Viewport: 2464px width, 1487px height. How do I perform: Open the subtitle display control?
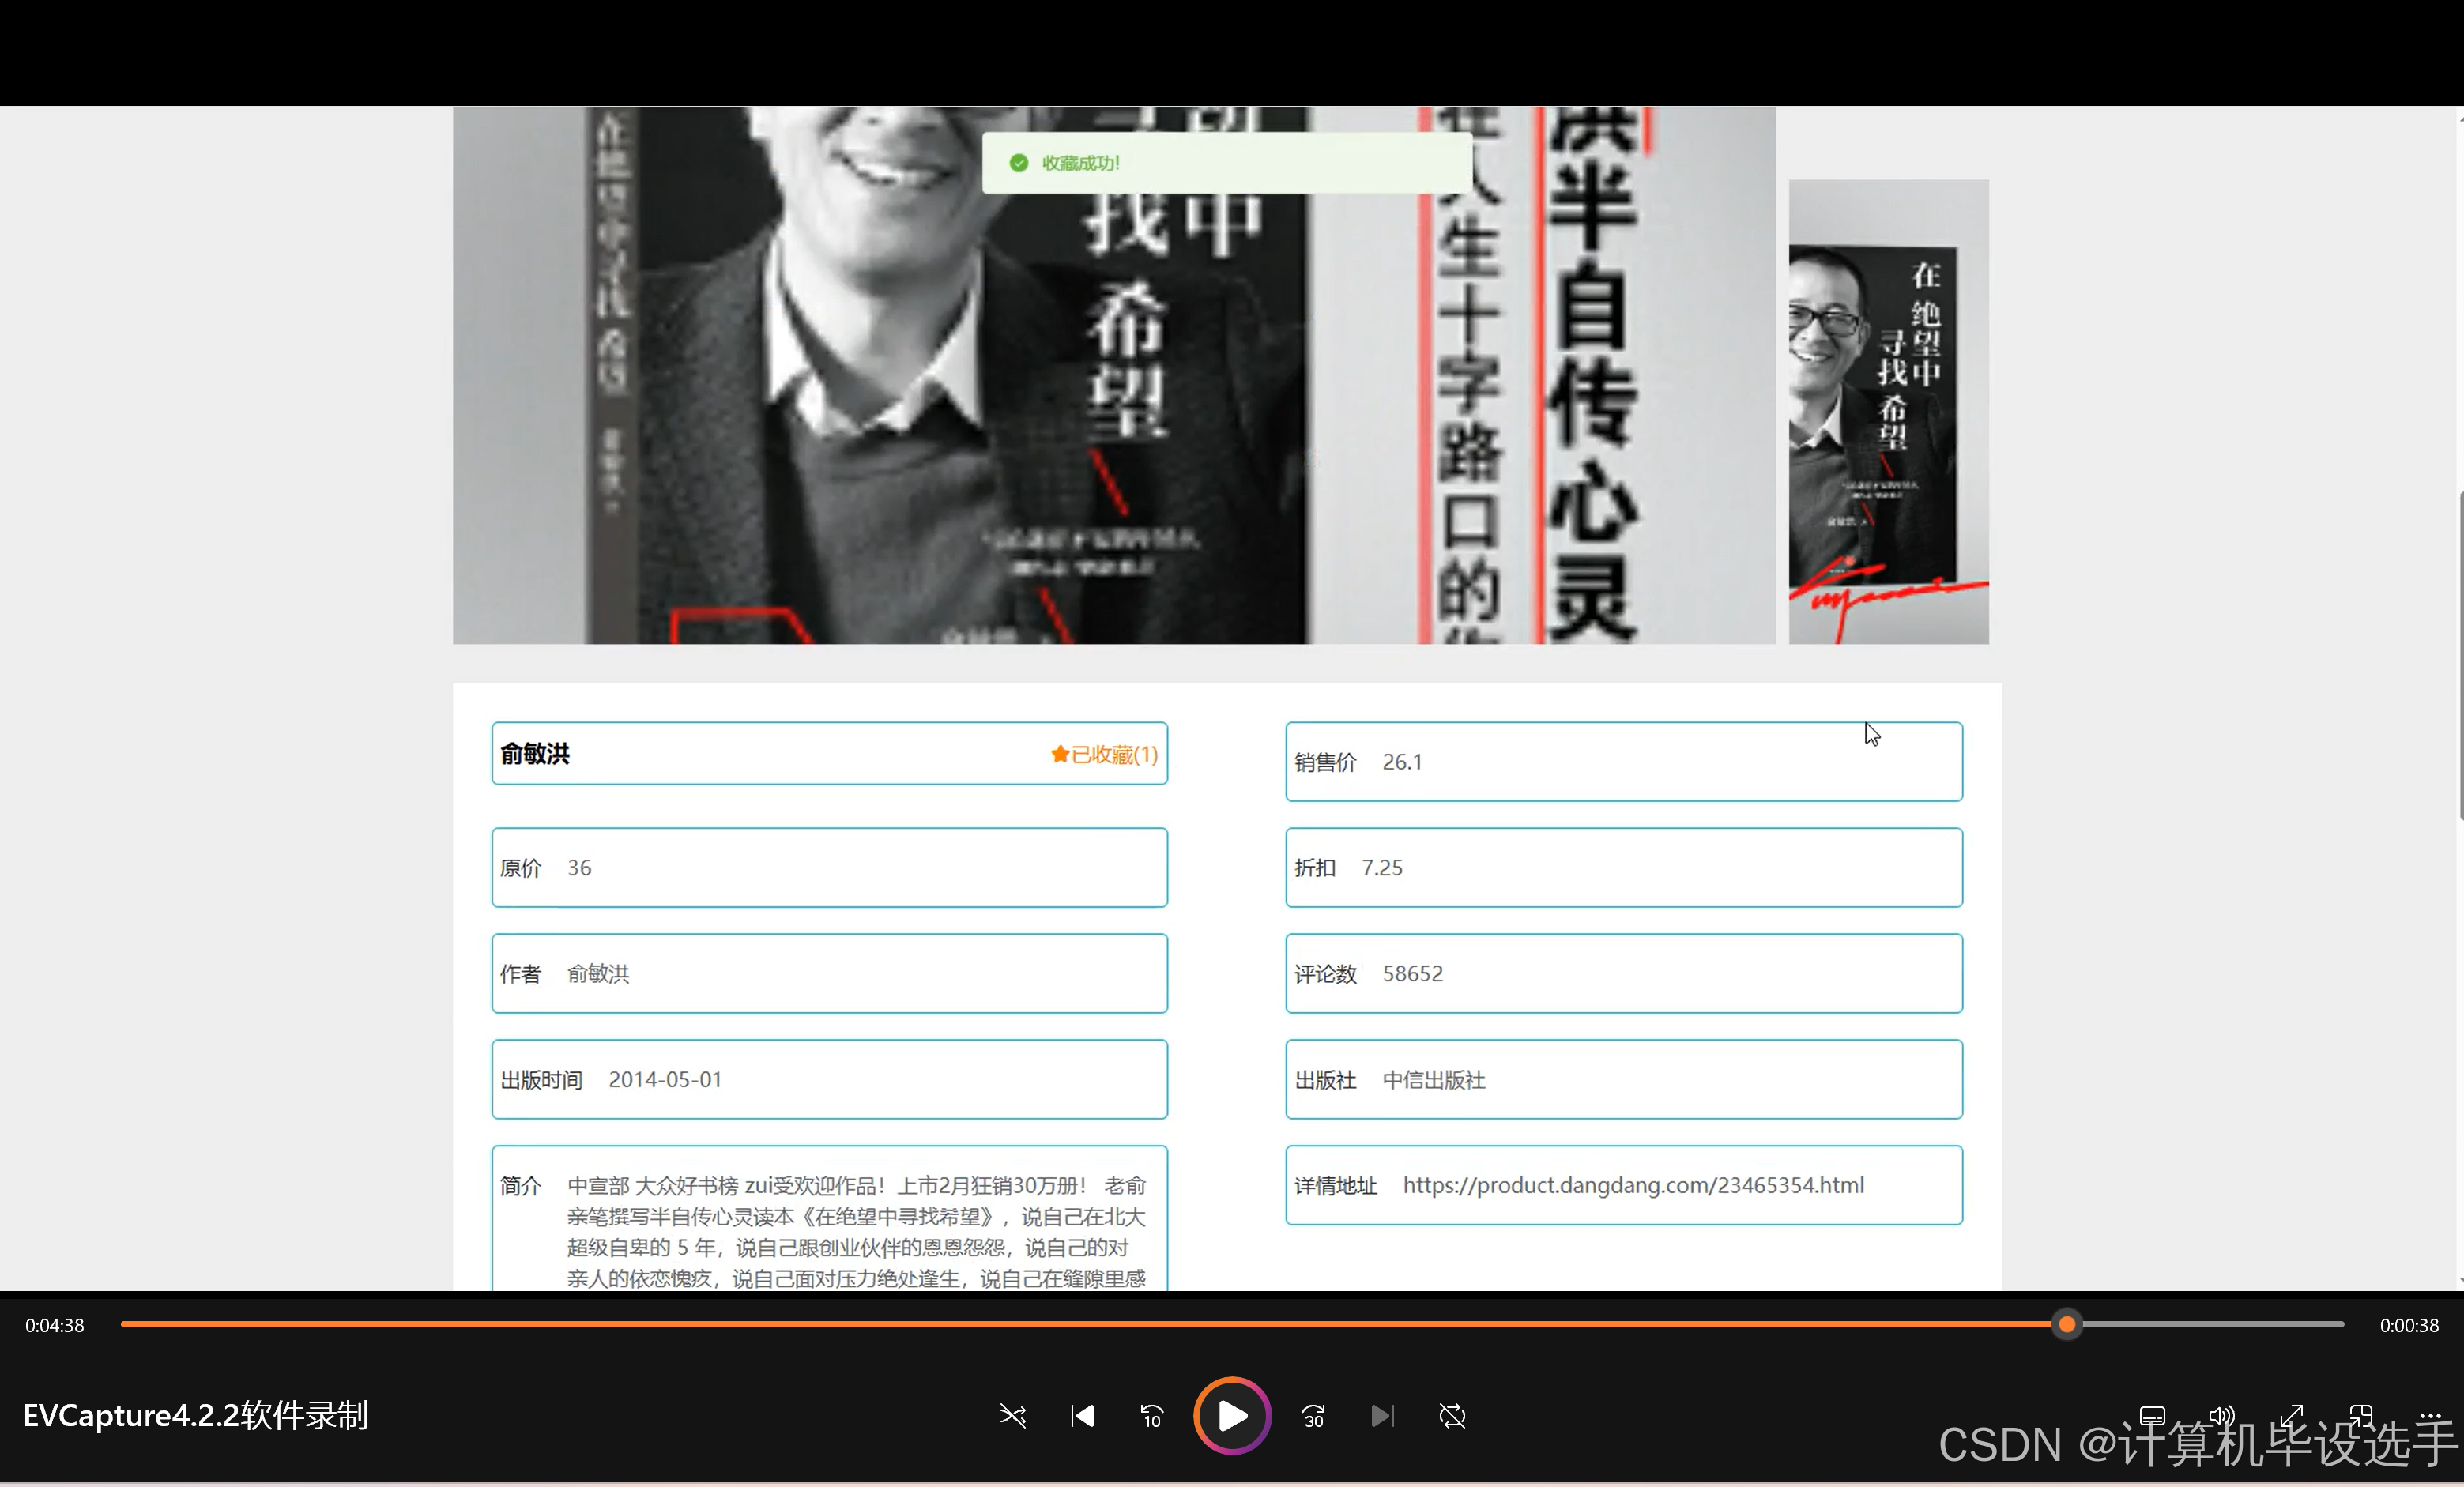[x=2152, y=1414]
